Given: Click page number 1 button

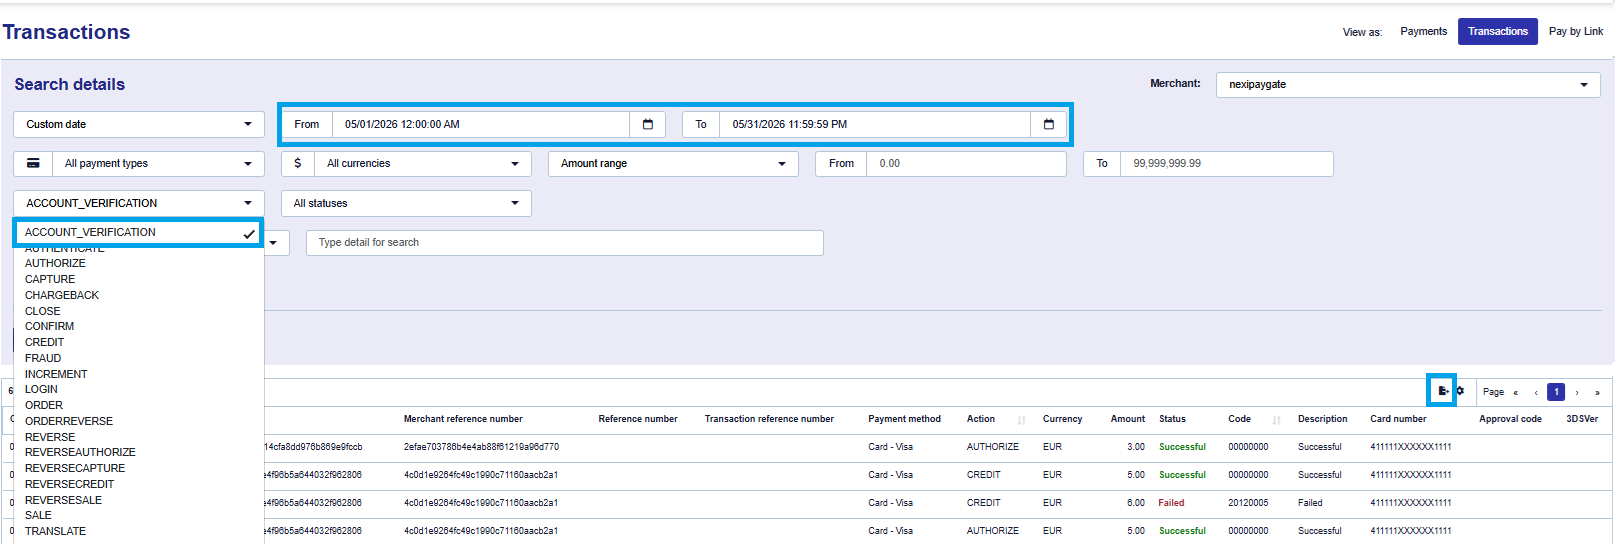Looking at the screenshot, I should point(1556,392).
